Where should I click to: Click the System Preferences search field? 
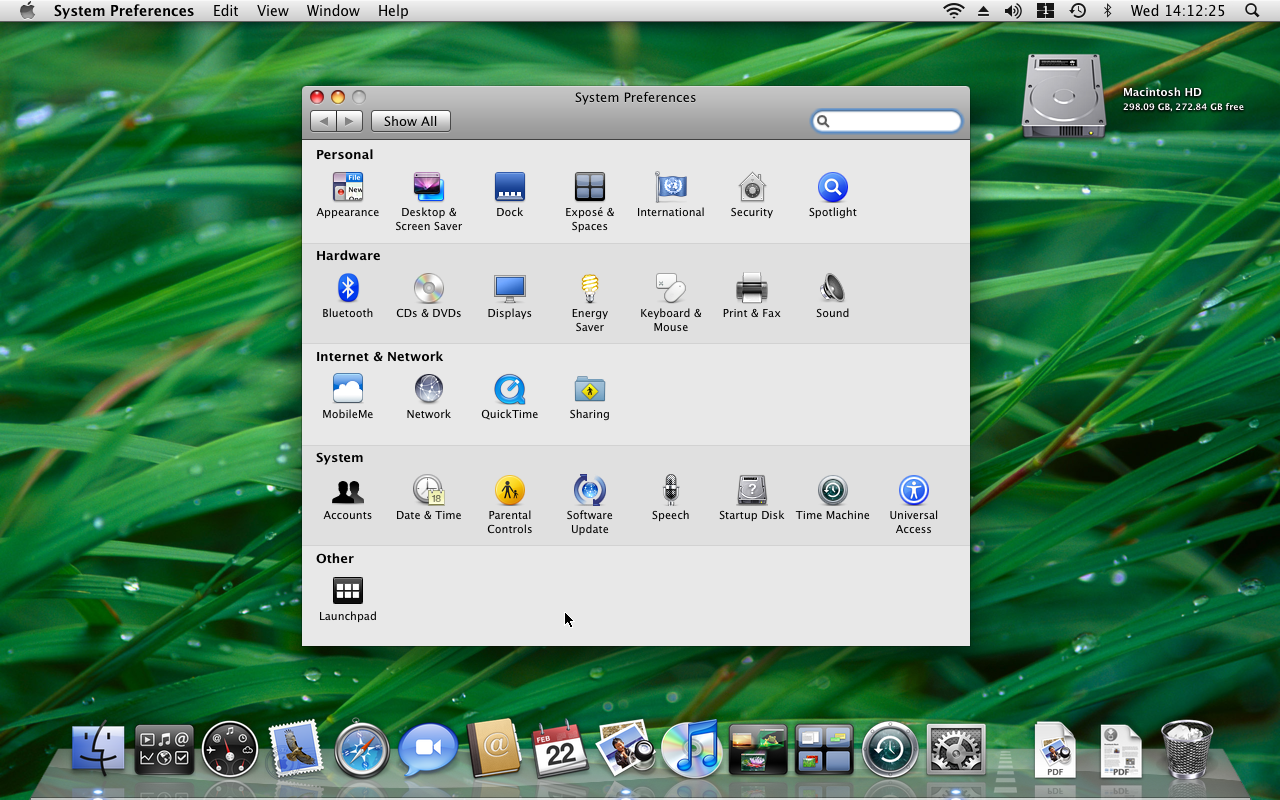(888, 121)
